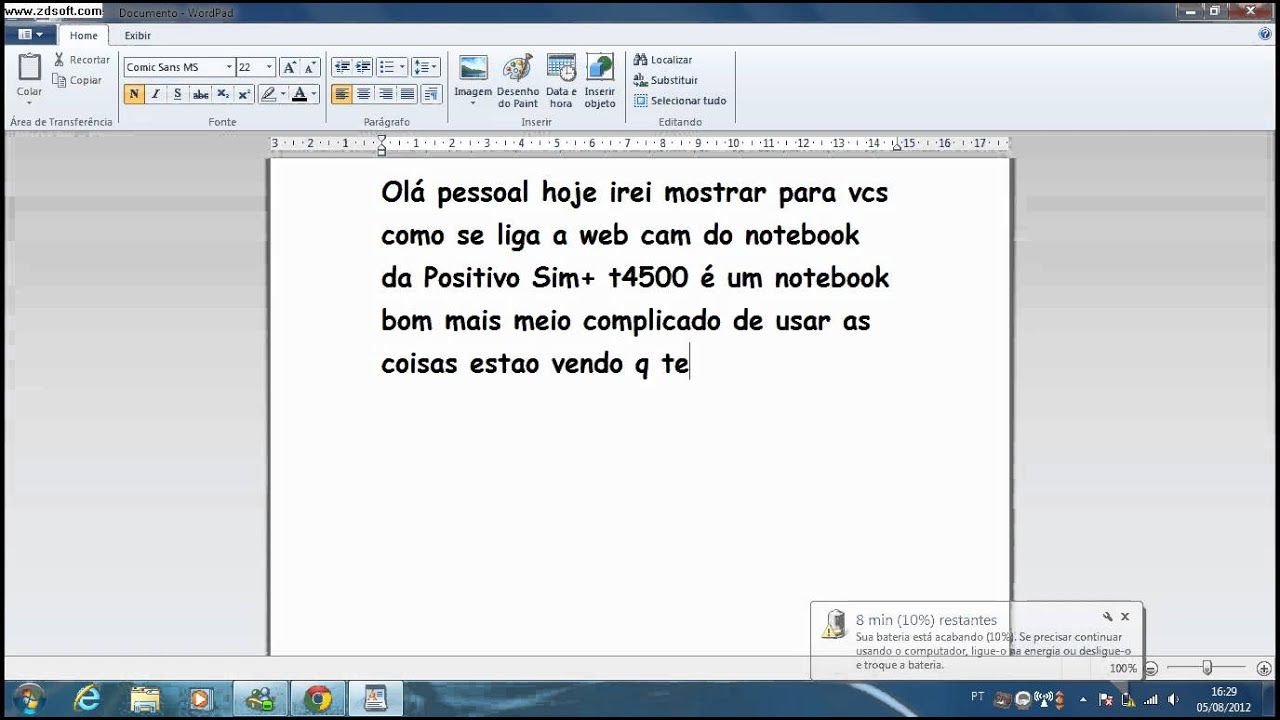Click Substituir to replace text

point(666,80)
